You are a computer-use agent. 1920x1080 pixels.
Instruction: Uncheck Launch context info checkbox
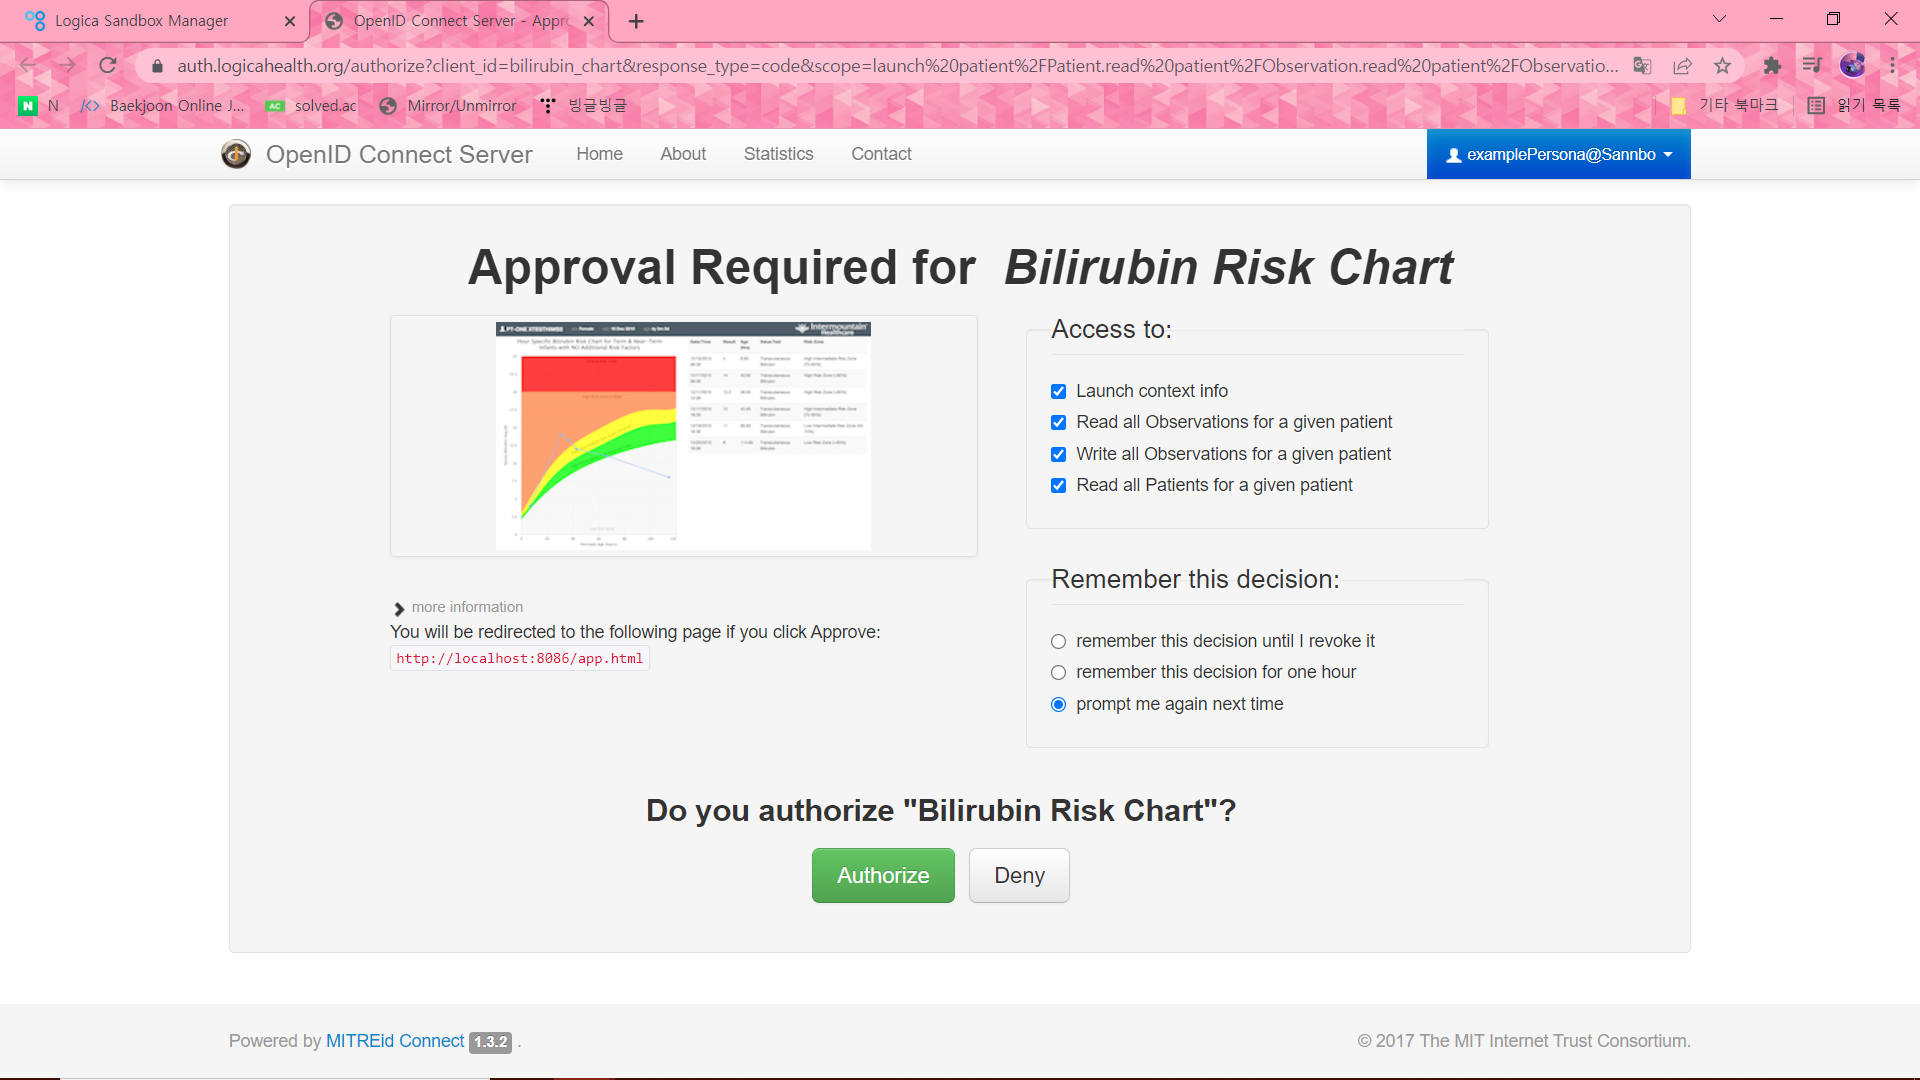point(1058,391)
